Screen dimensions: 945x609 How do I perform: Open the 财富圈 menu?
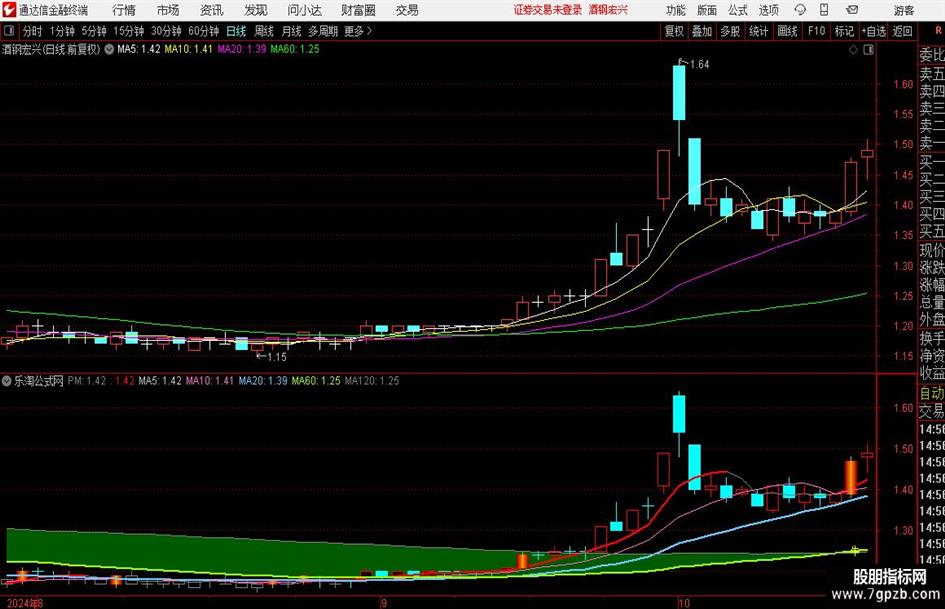tap(358, 10)
